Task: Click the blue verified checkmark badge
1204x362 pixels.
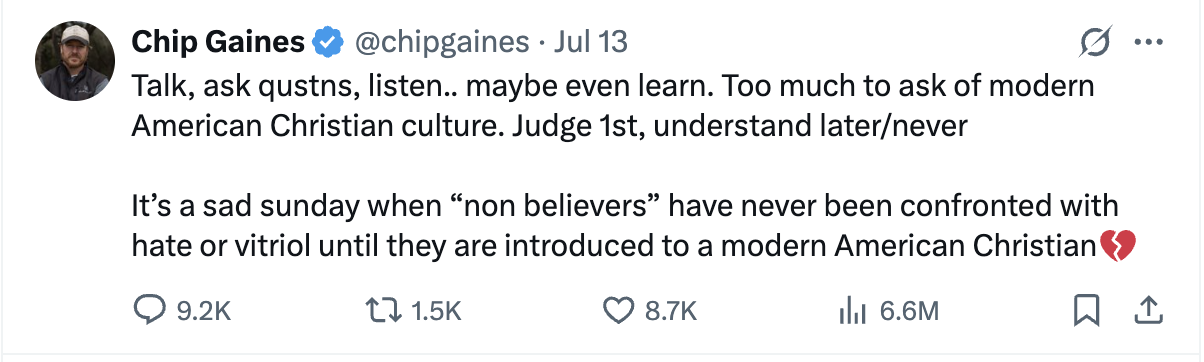Action: coord(325,42)
